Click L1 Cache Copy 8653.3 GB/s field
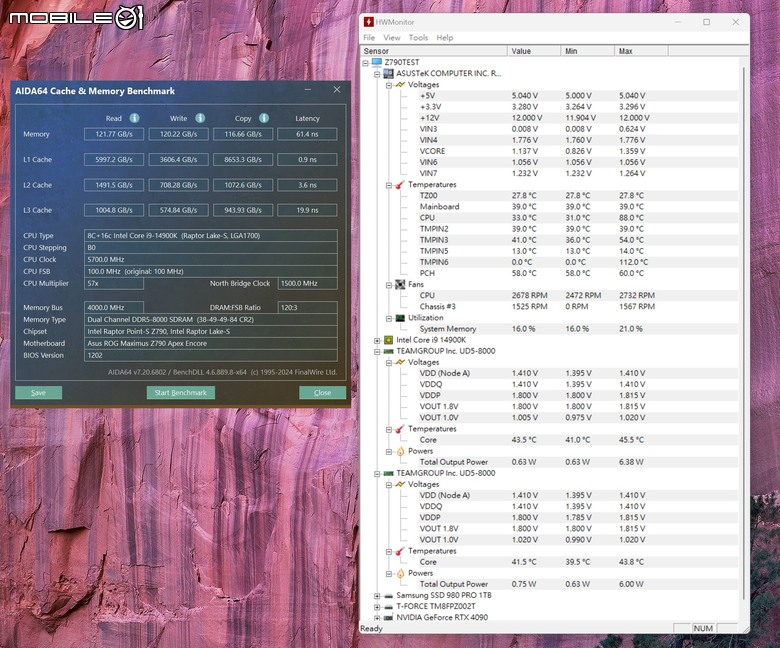Viewport: 780px width, 648px height. [243, 160]
